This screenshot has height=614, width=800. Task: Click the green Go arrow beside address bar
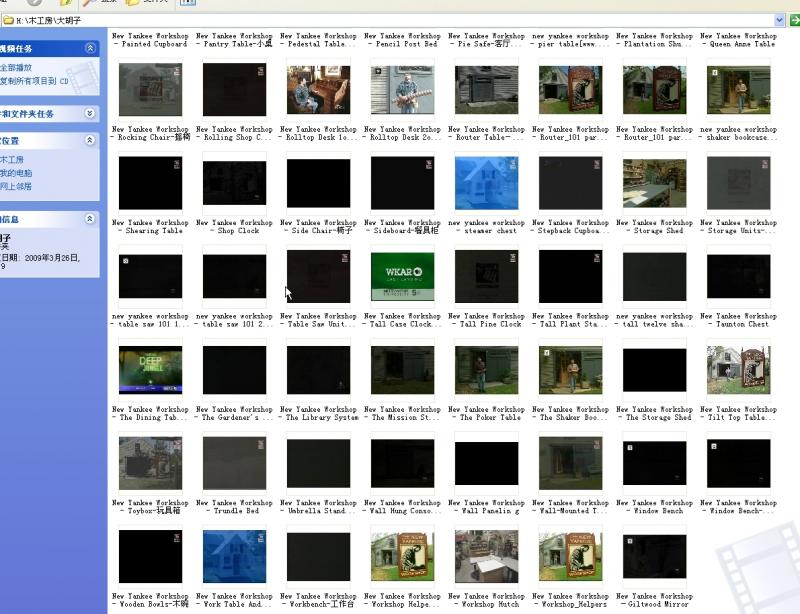coord(794,20)
